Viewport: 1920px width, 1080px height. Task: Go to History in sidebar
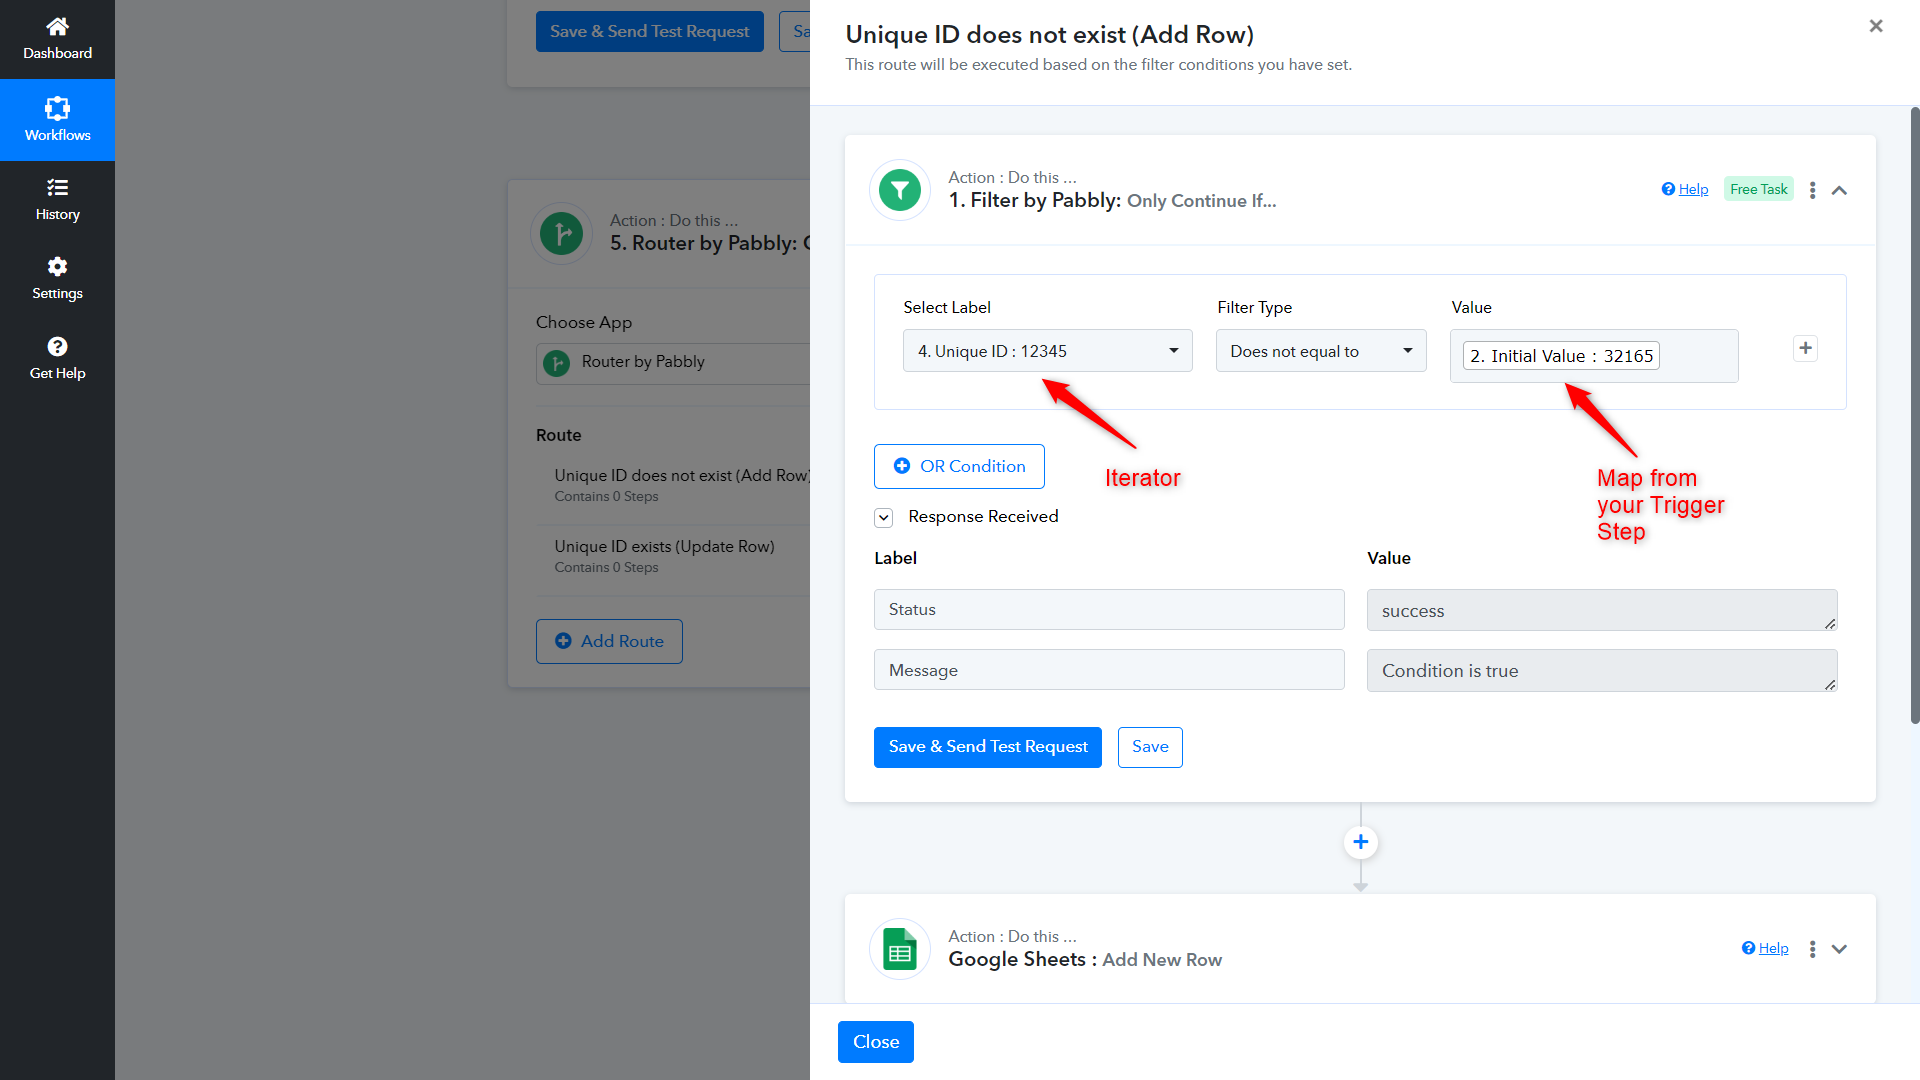click(57, 199)
